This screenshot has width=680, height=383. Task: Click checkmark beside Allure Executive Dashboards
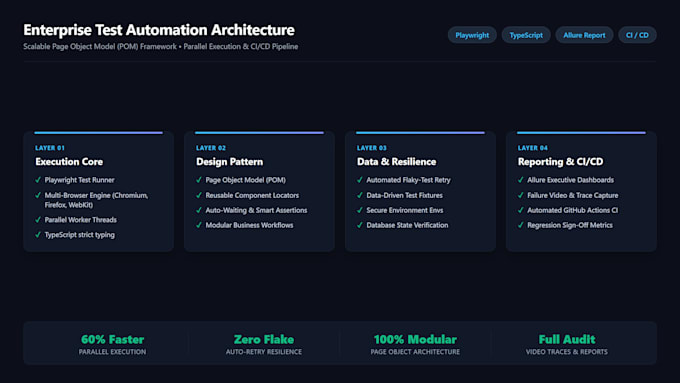pos(521,180)
